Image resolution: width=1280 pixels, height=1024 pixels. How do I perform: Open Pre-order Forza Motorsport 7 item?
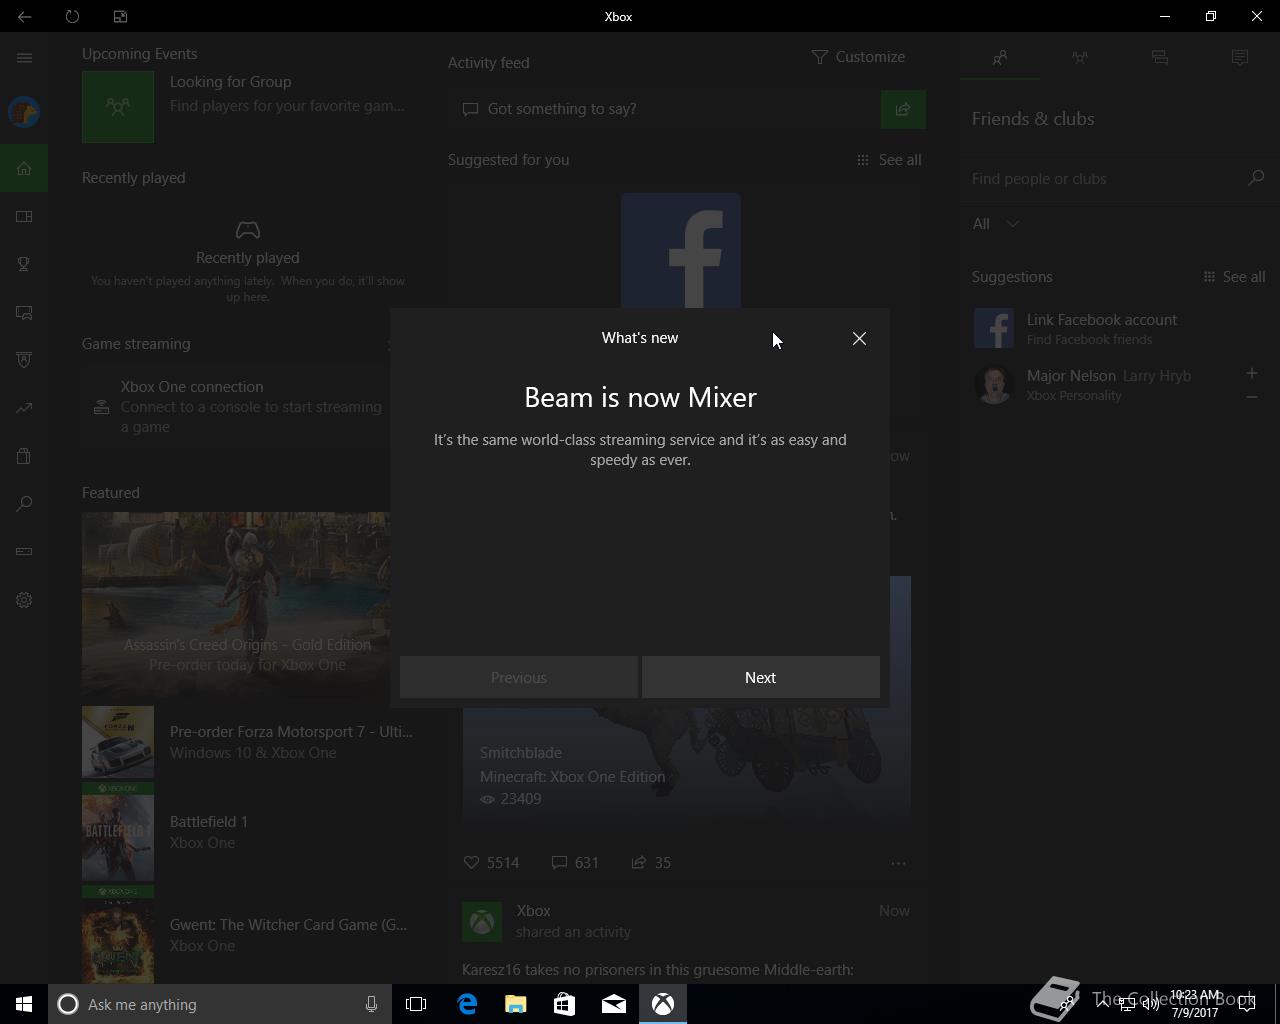[248, 742]
